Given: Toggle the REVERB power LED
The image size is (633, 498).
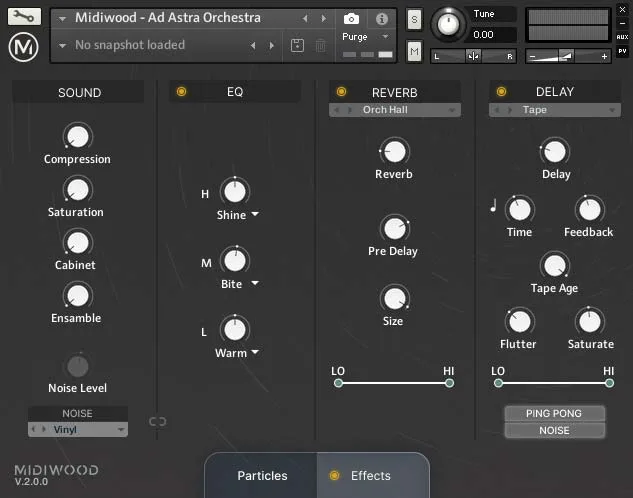Looking at the screenshot, I should [x=342, y=92].
